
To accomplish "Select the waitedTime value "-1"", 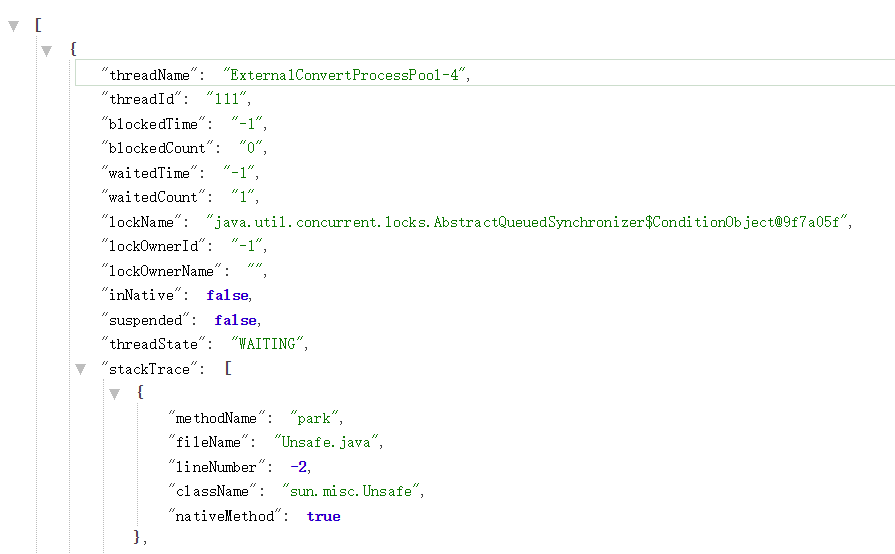I will pos(239,172).
